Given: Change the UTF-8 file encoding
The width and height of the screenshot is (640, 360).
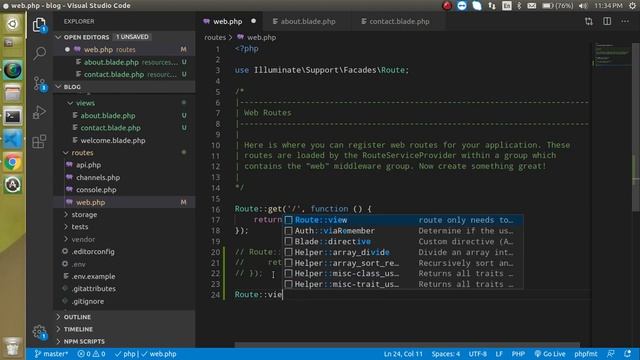Looking at the screenshot, I should pos(477,354).
